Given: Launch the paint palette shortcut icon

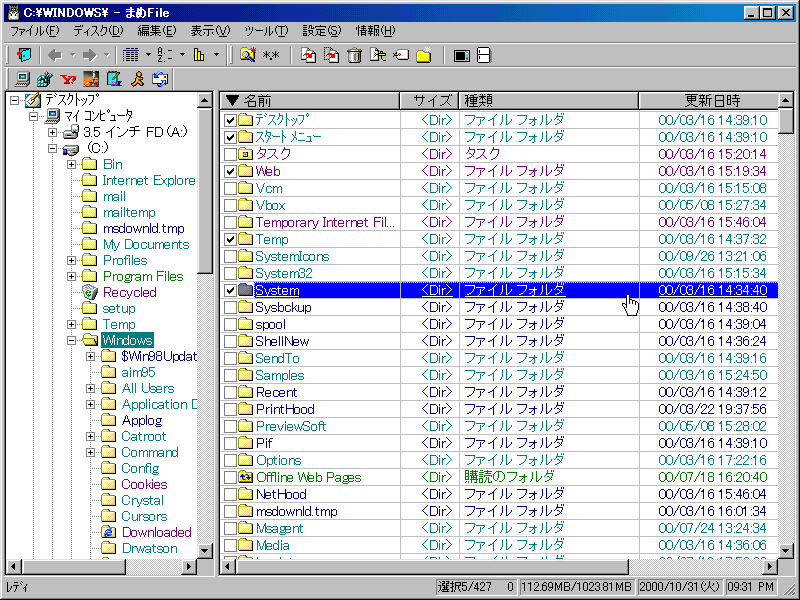Looking at the screenshot, I should pos(91,79).
